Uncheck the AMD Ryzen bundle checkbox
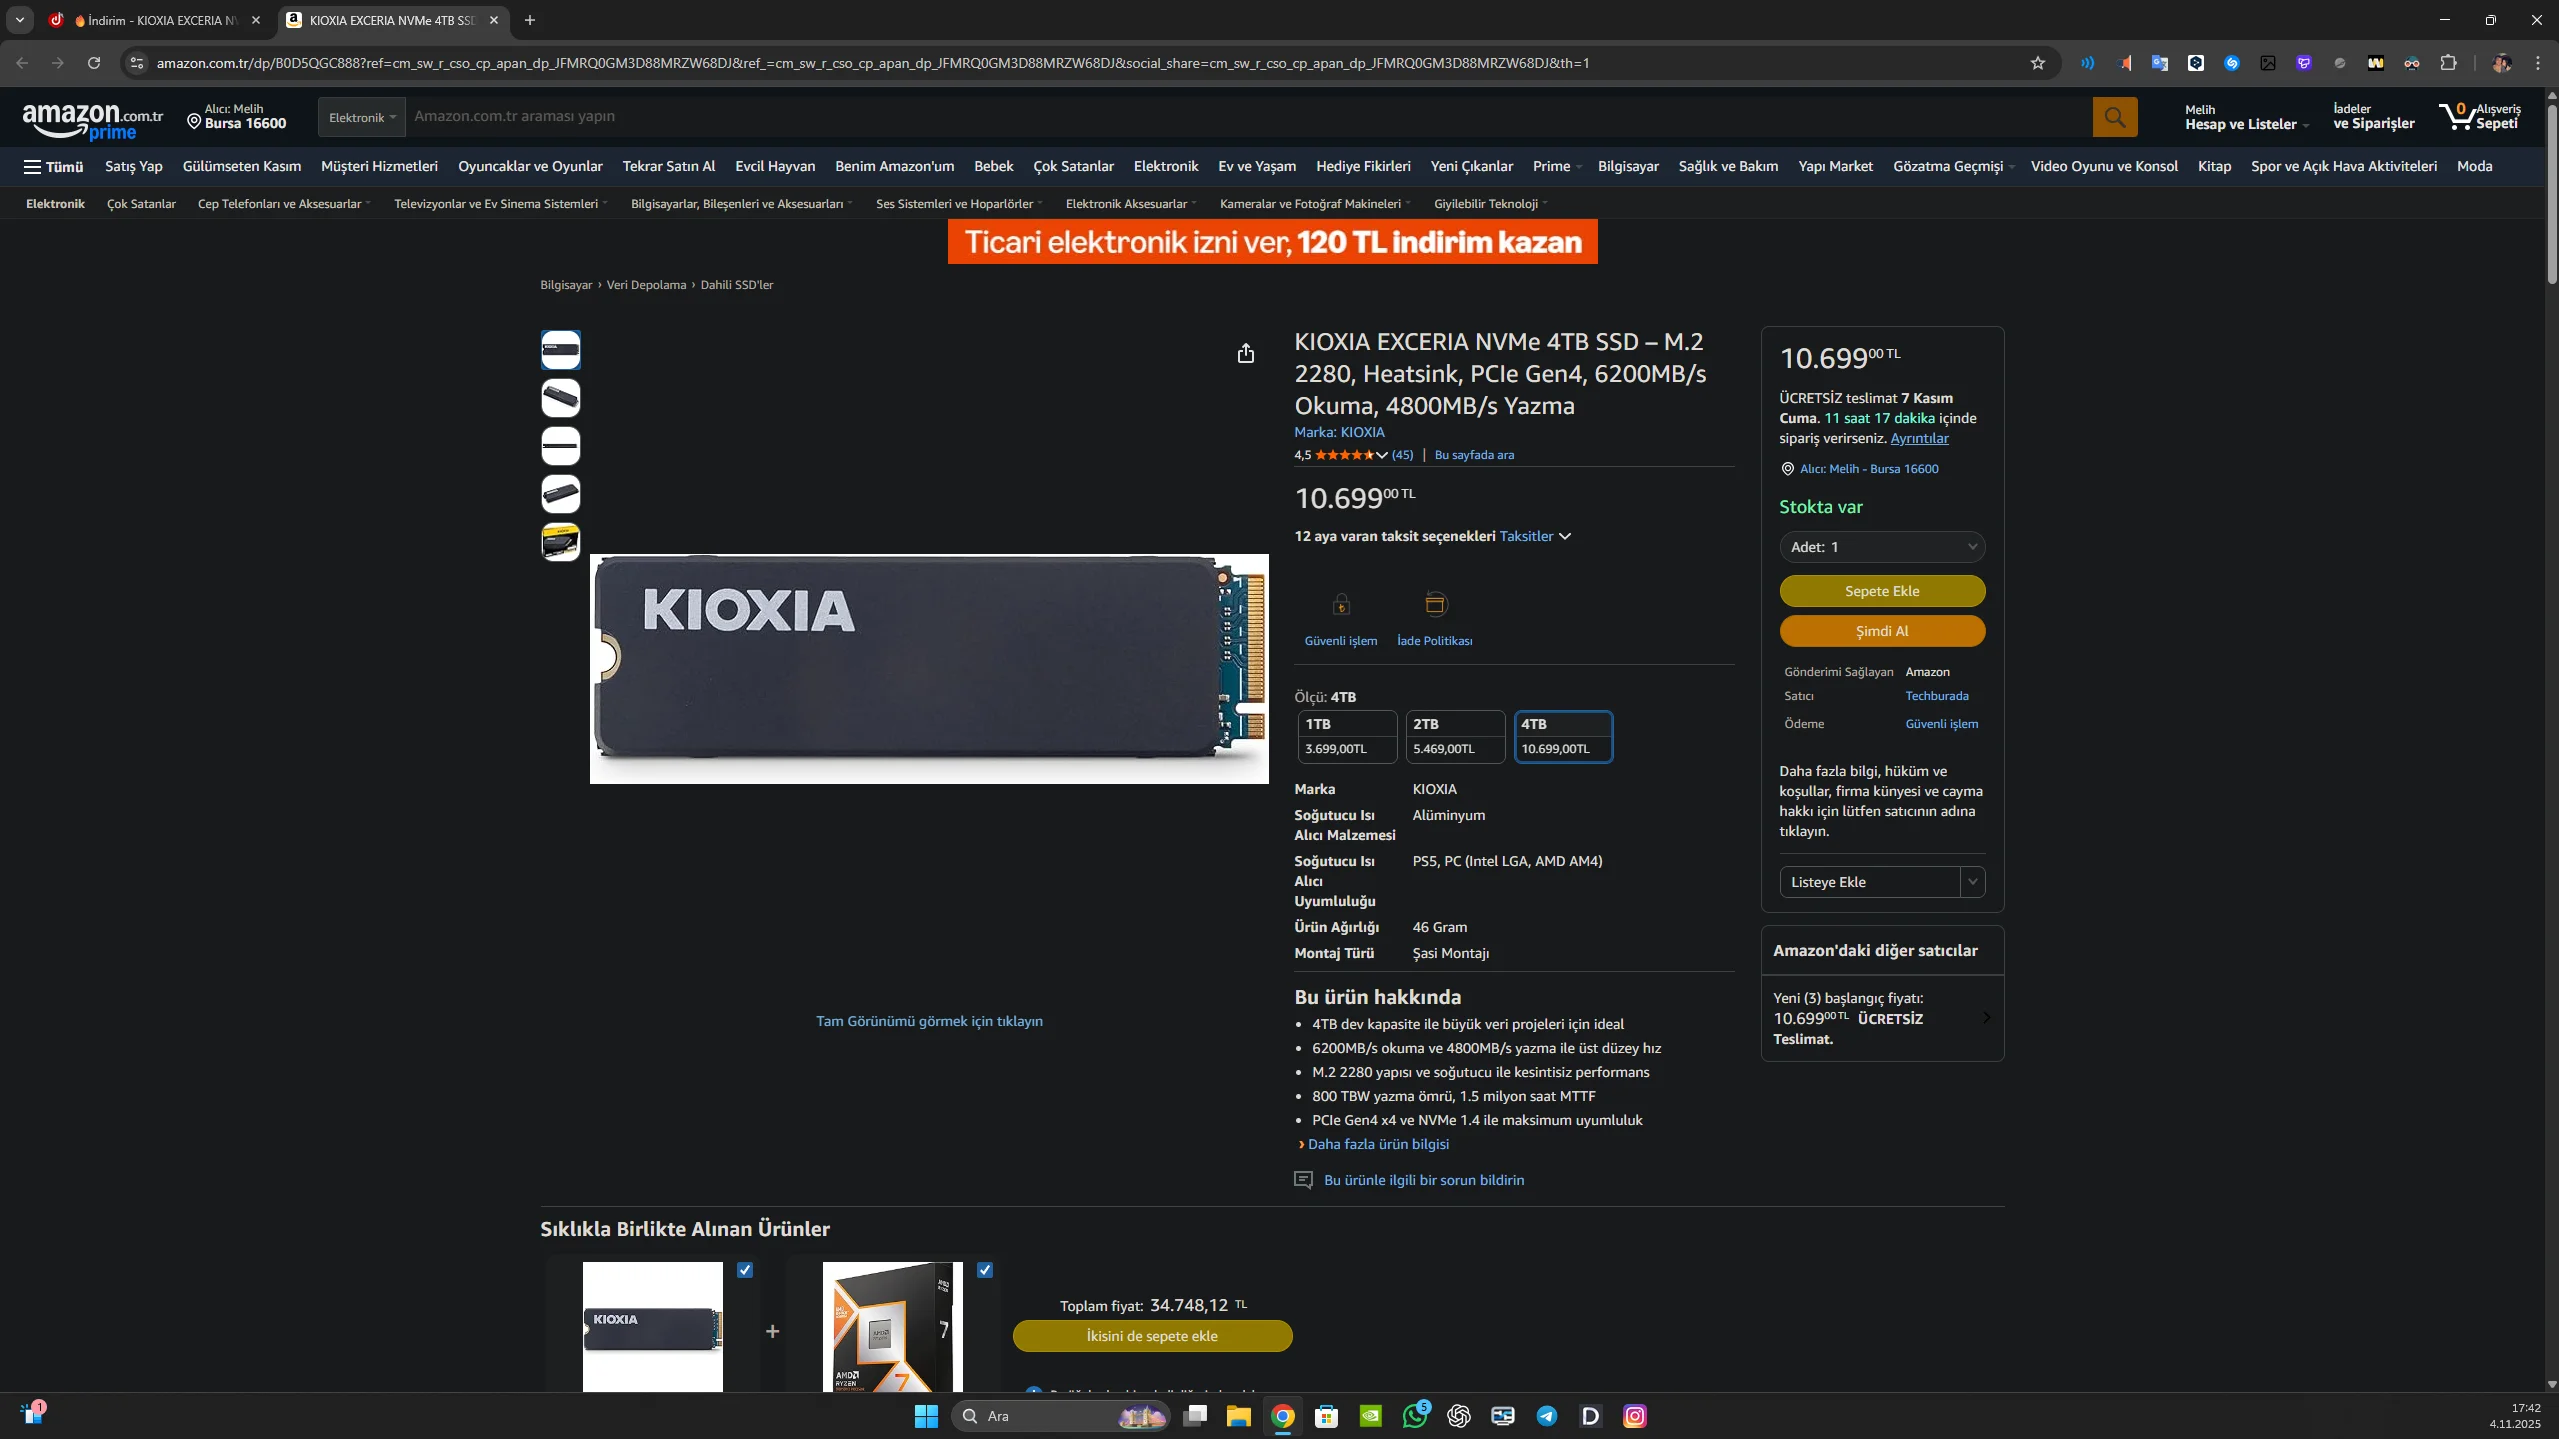This screenshot has width=2559, height=1439. point(985,1270)
